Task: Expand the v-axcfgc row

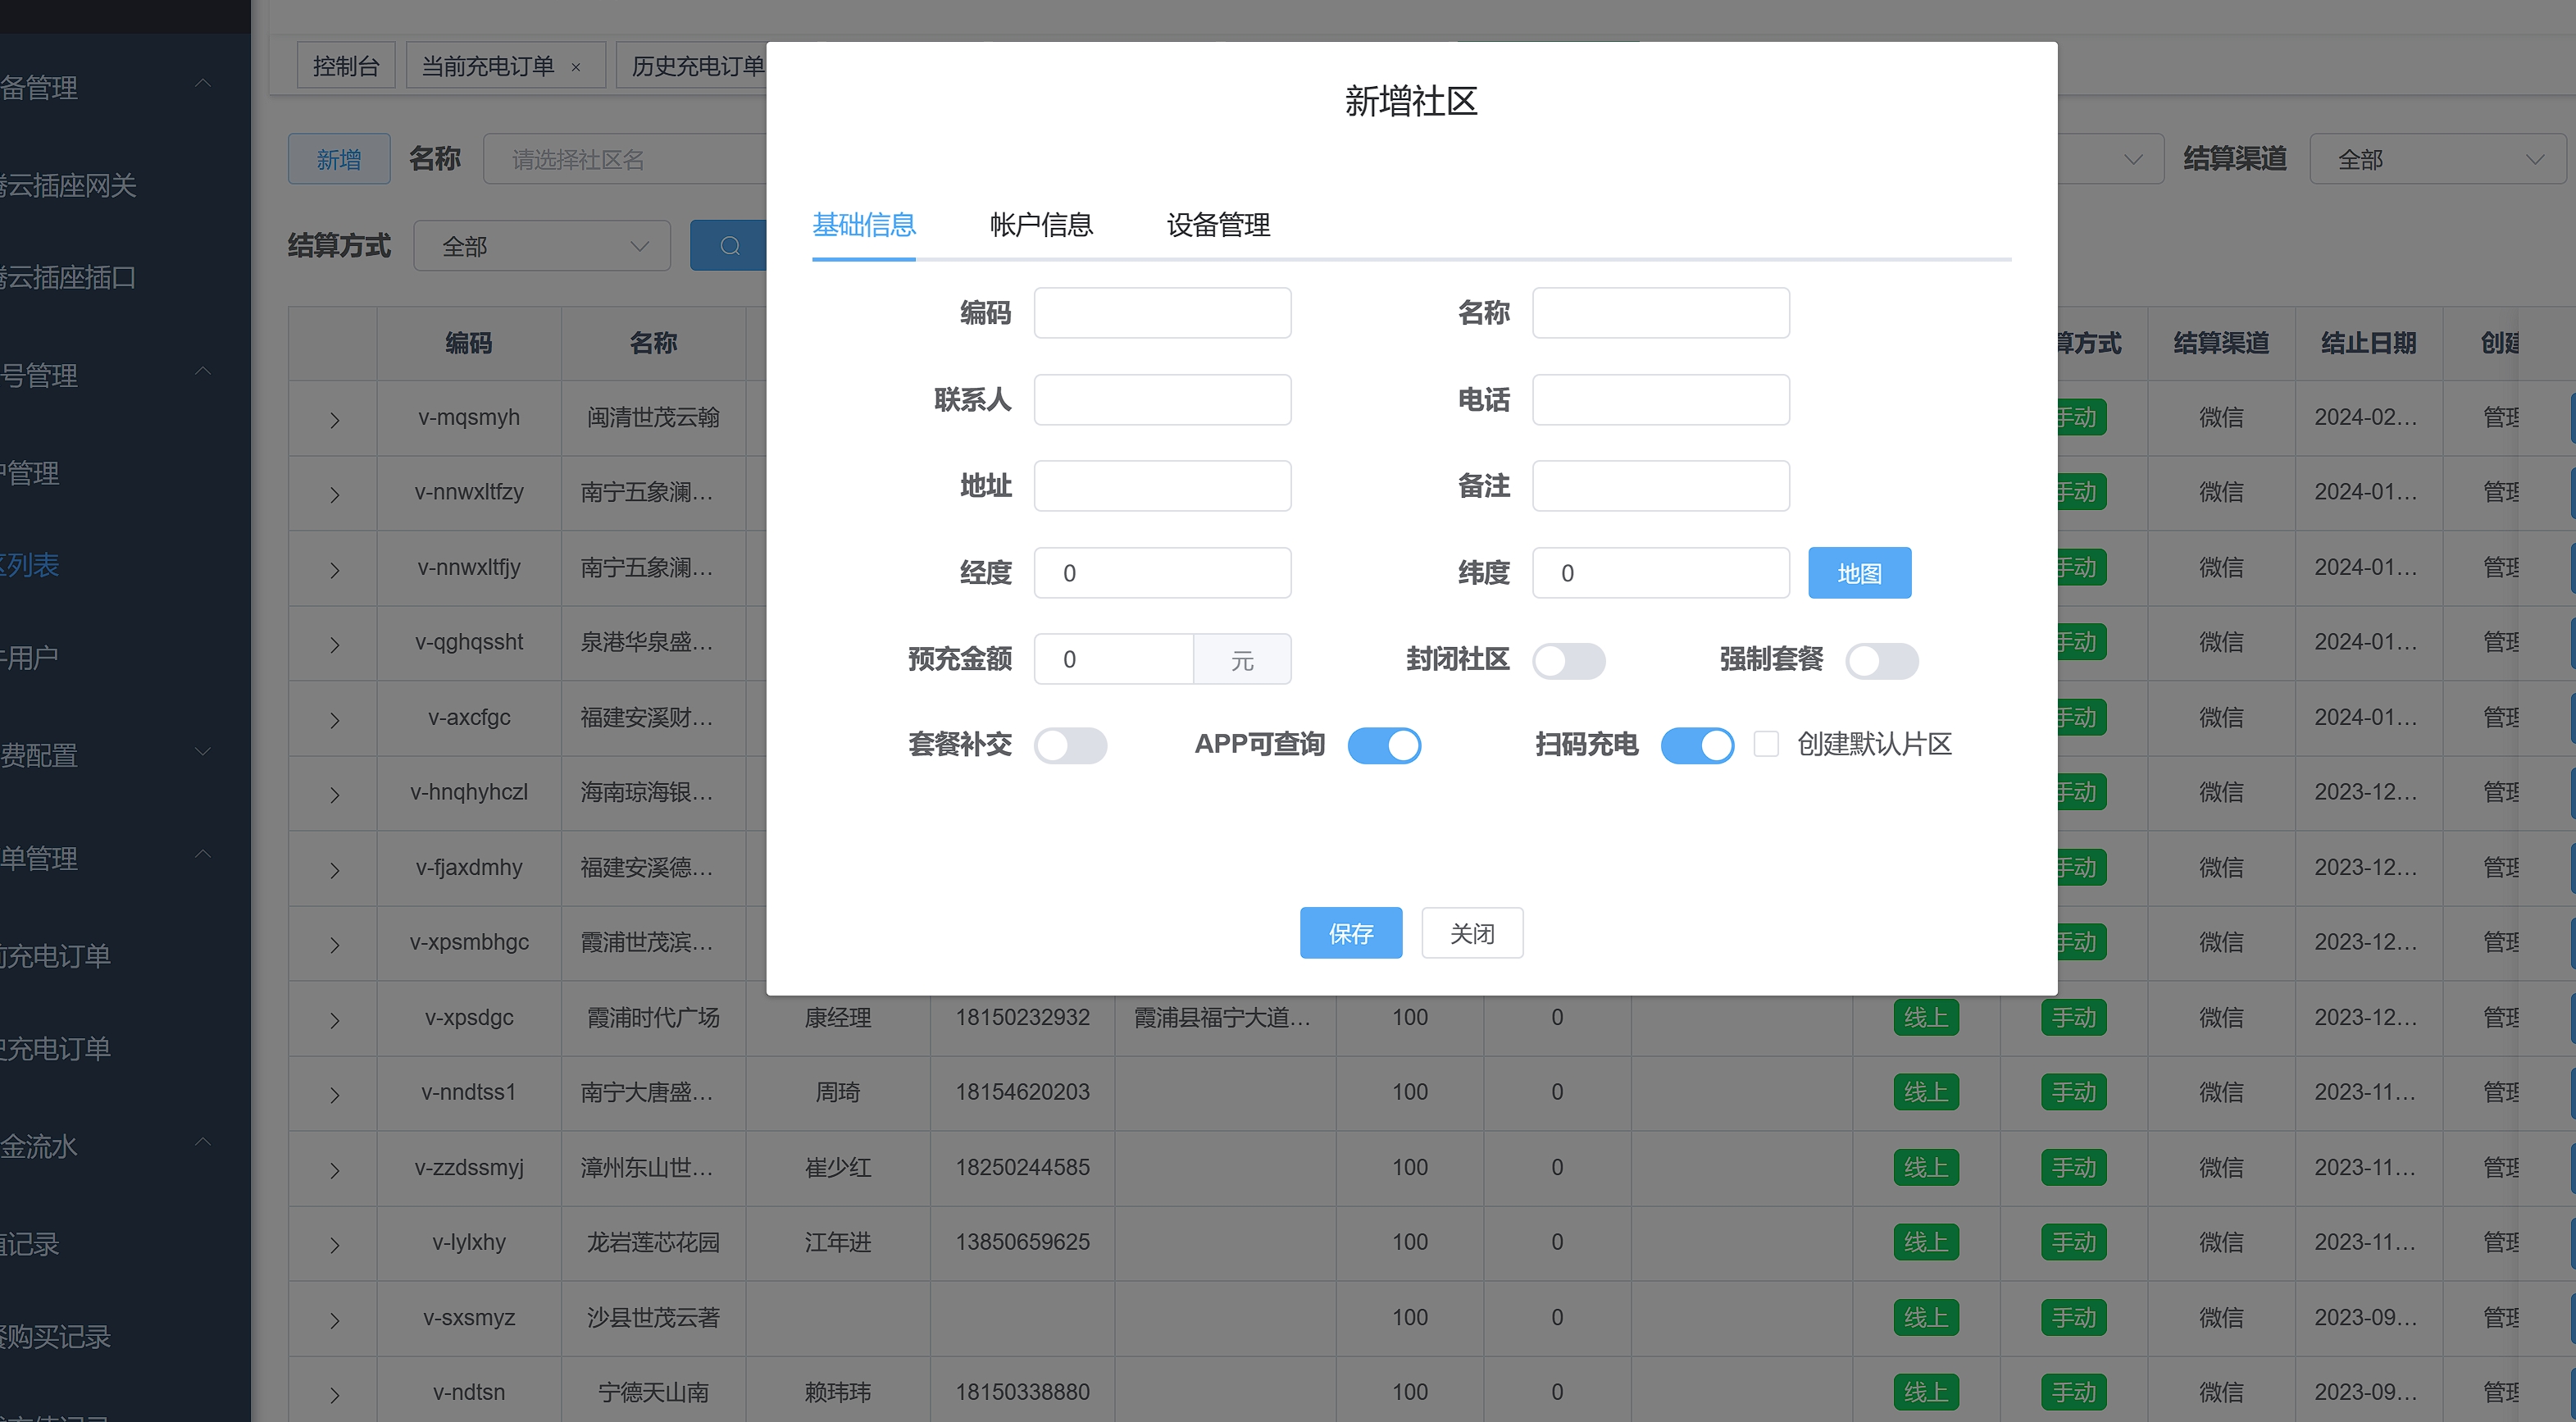Action: (334, 719)
